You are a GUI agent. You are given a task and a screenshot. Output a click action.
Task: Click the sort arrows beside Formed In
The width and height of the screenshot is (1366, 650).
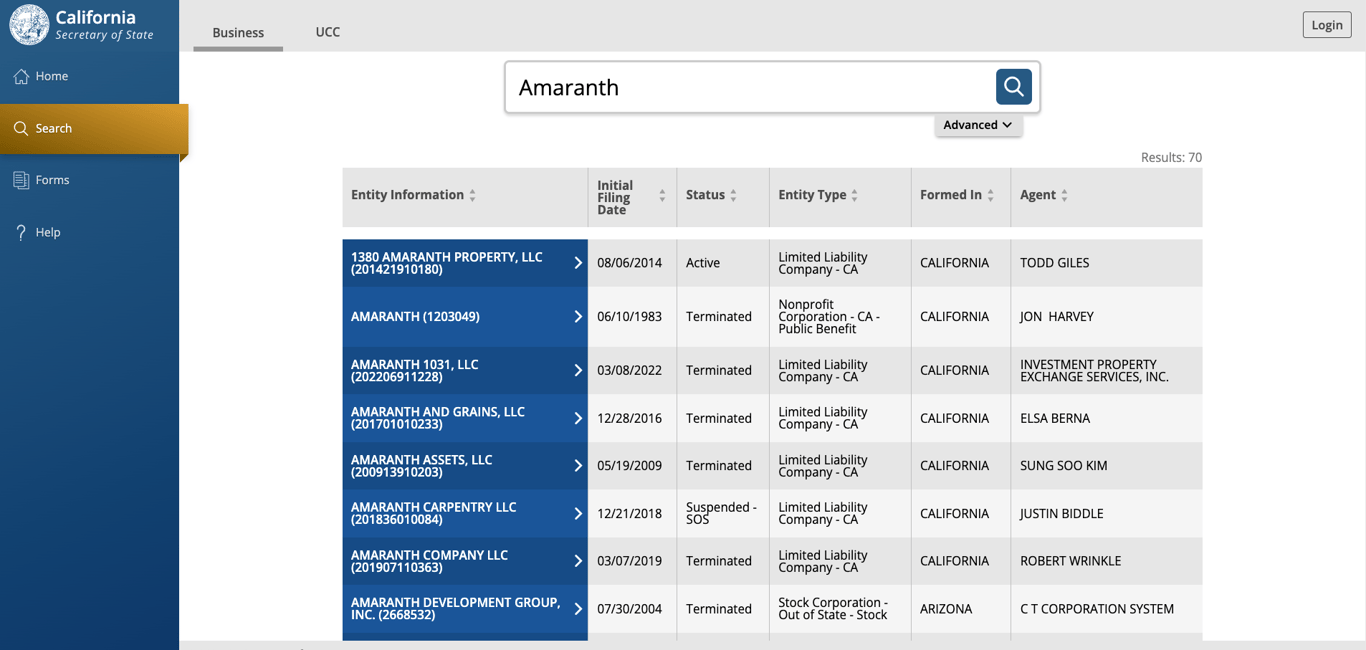coord(989,195)
